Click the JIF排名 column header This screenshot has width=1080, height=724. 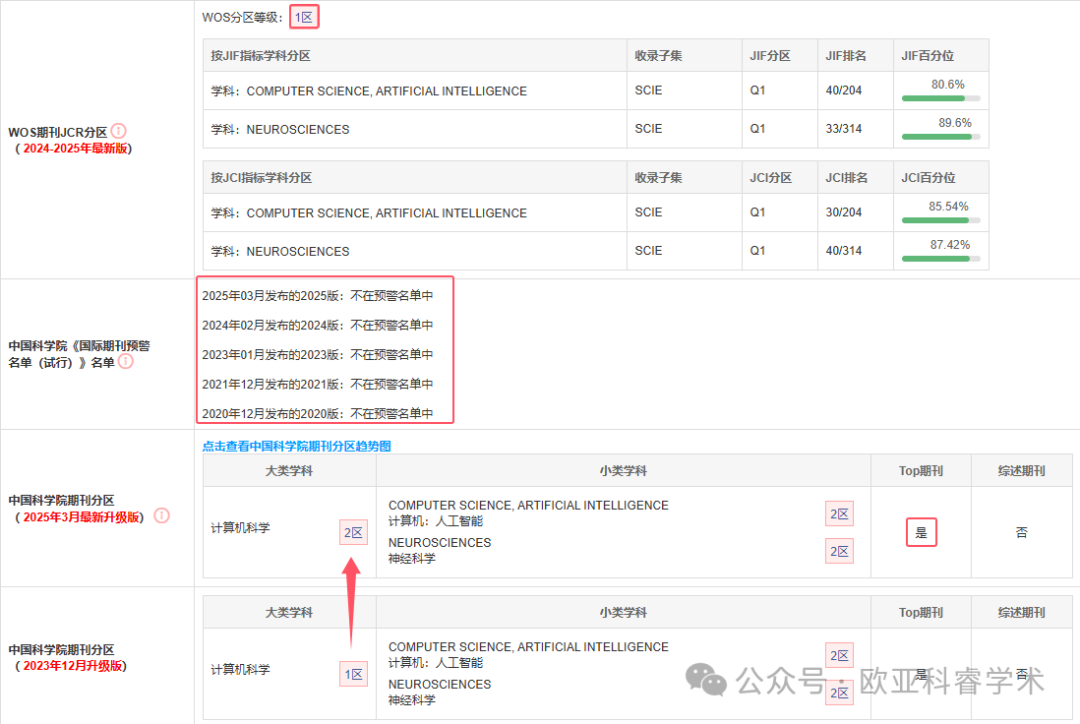(x=846, y=56)
